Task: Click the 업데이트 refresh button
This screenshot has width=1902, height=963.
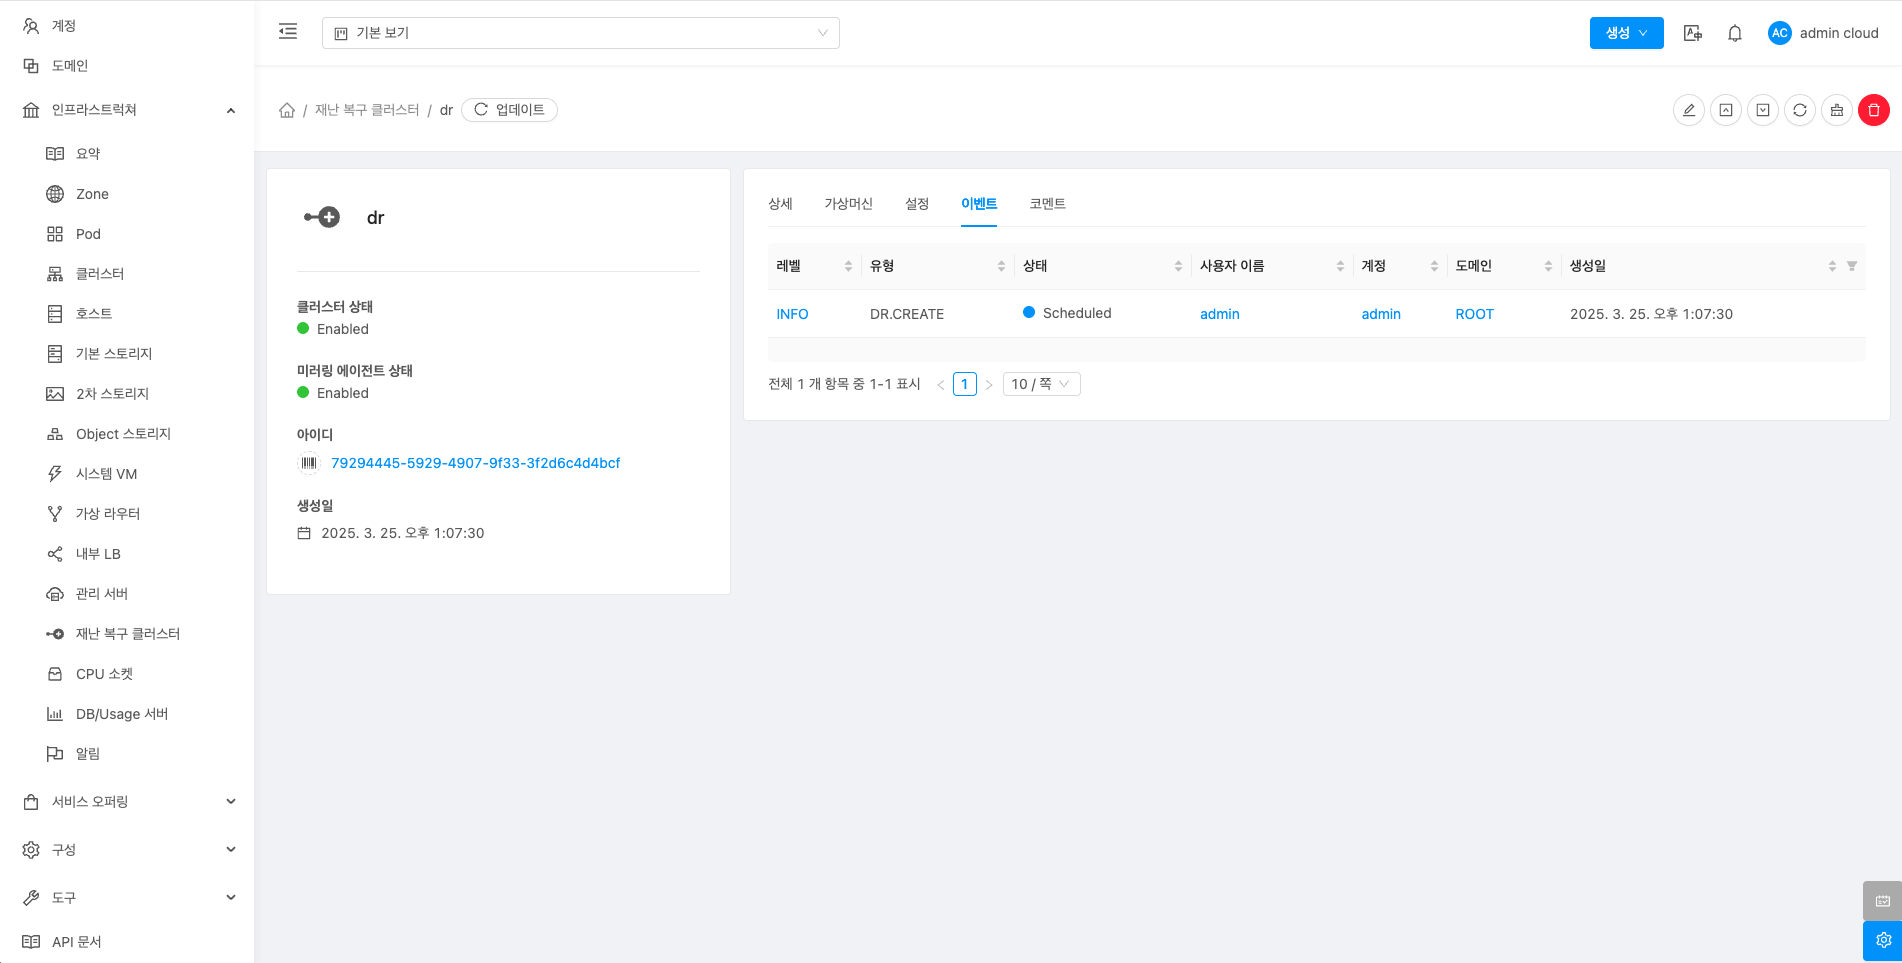Action: tap(509, 110)
